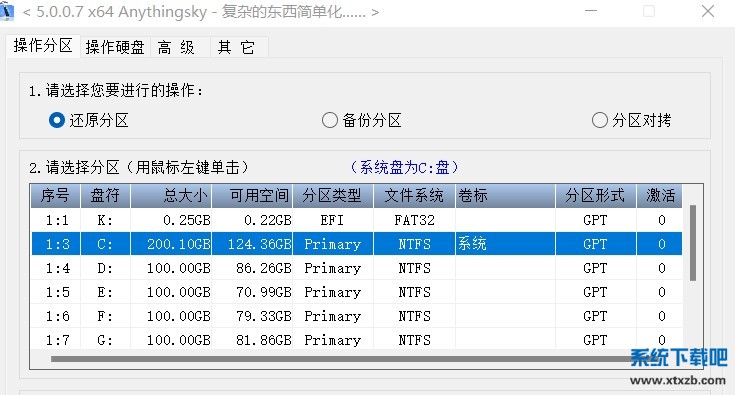Switch to the 操作分区 tab
Image resolution: width=735 pixels, height=395 pixels.
(x=43, y=46)
